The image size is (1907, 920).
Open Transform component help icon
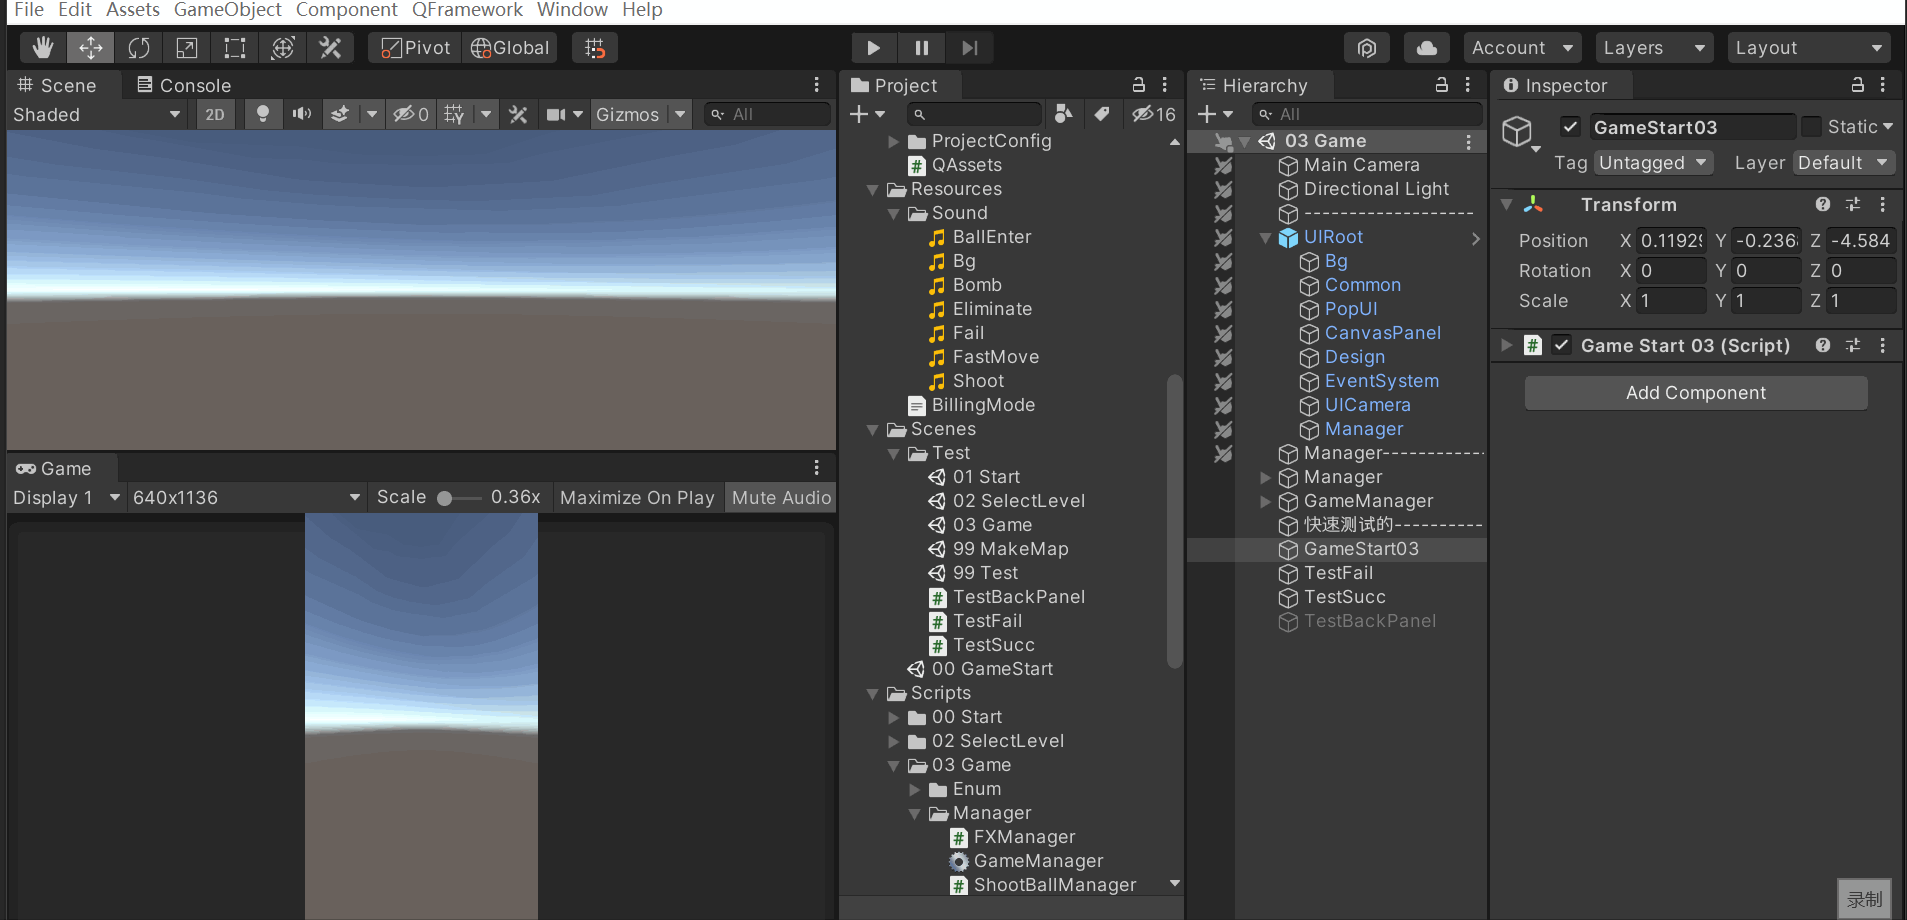coord(1823,204)
